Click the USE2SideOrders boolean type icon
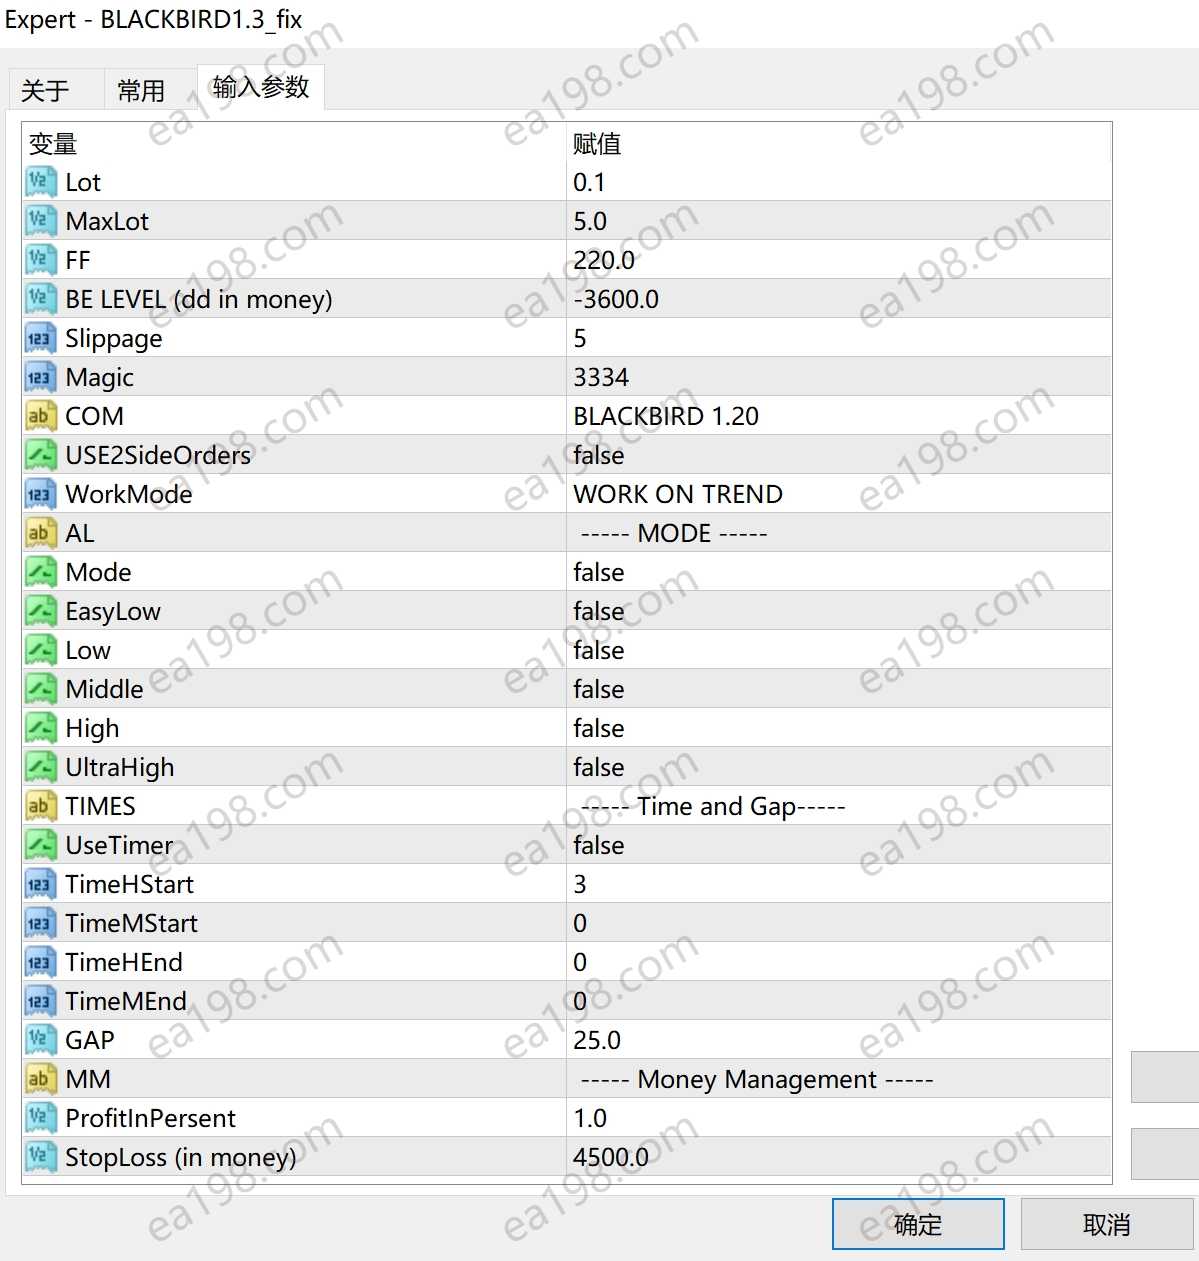The image size is (1199, 1261). coord(40,455)
